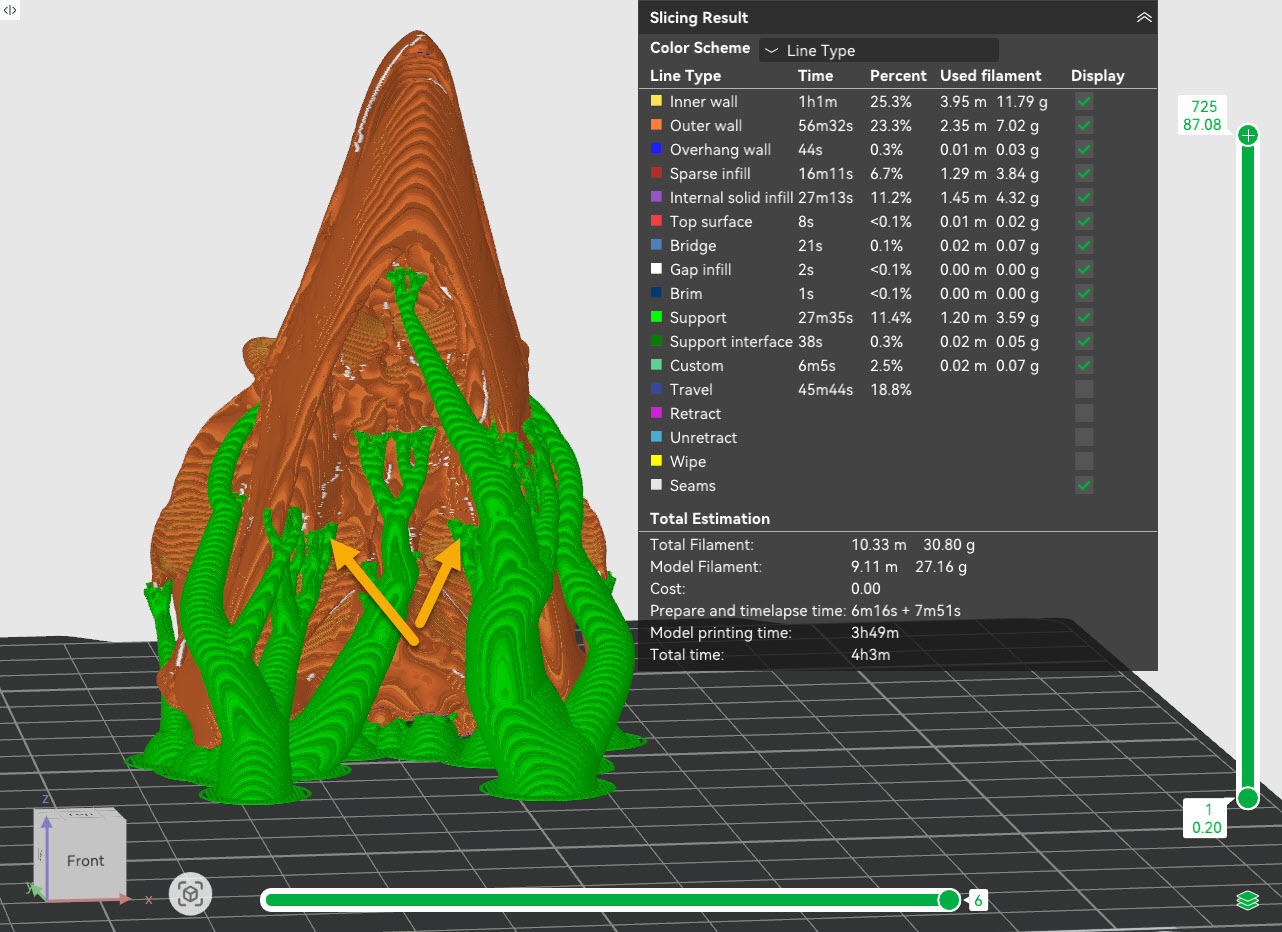Open the Color Scheme dropdown
This screenshot has height=932, width=1282.
tap(878, 50)
